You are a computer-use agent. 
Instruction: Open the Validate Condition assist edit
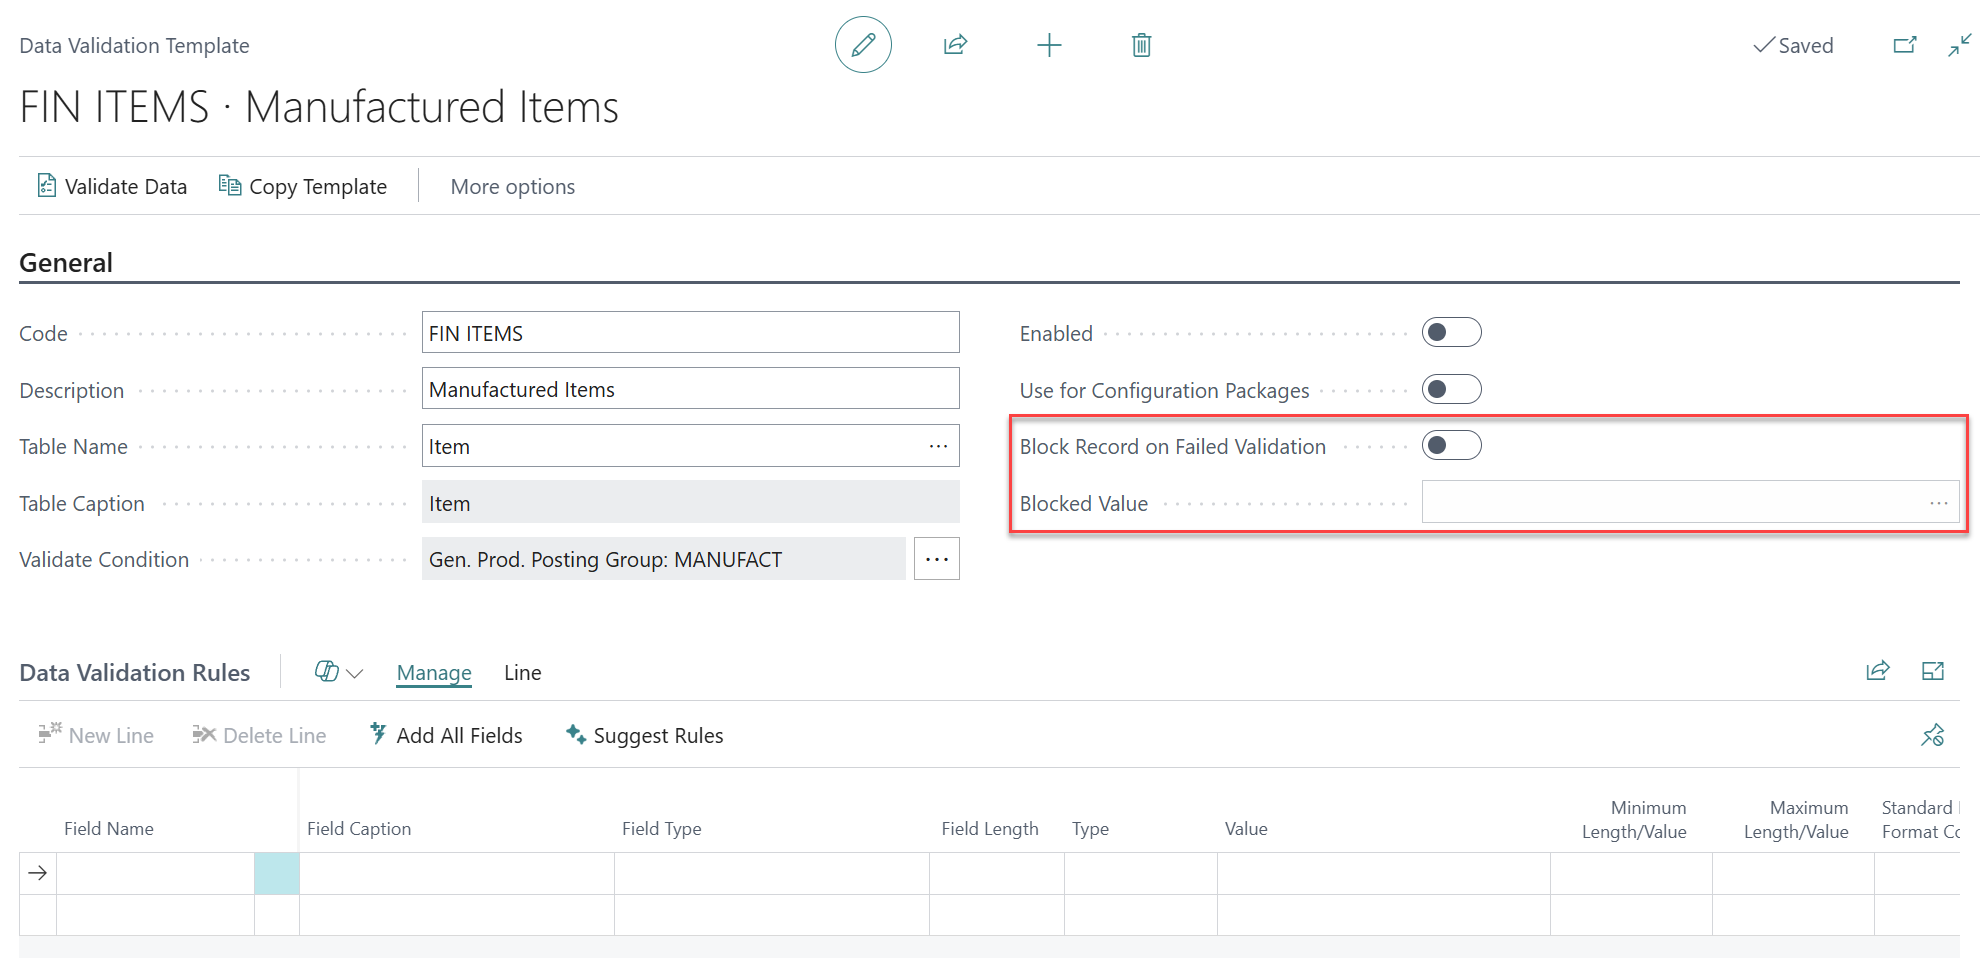(936, 558)
